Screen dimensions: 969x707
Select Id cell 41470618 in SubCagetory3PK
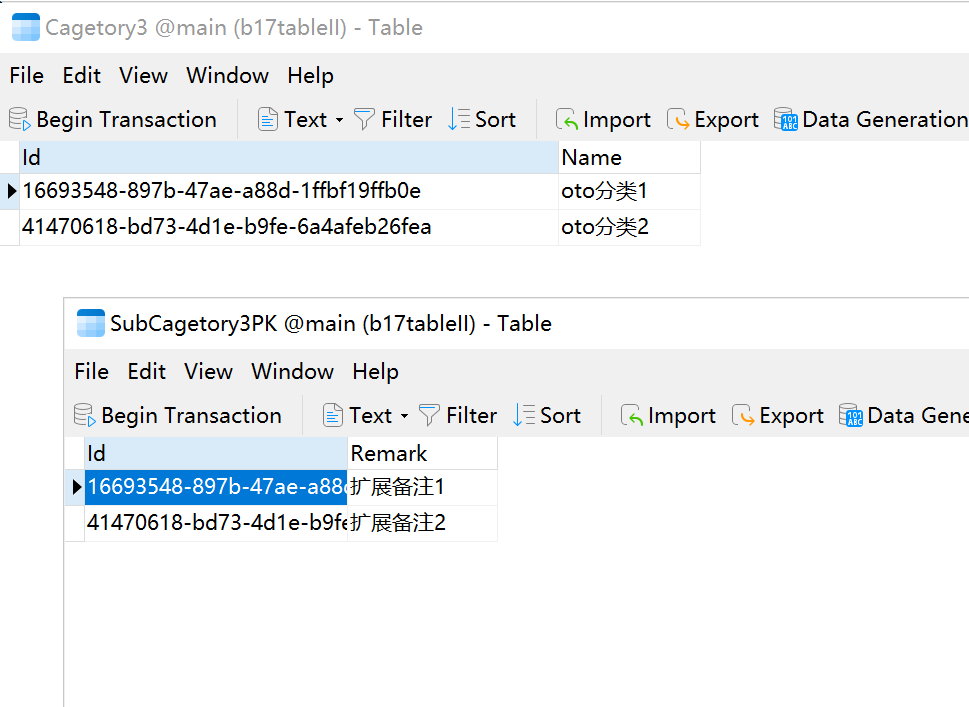pyautogui.click(x=216, y=523)
